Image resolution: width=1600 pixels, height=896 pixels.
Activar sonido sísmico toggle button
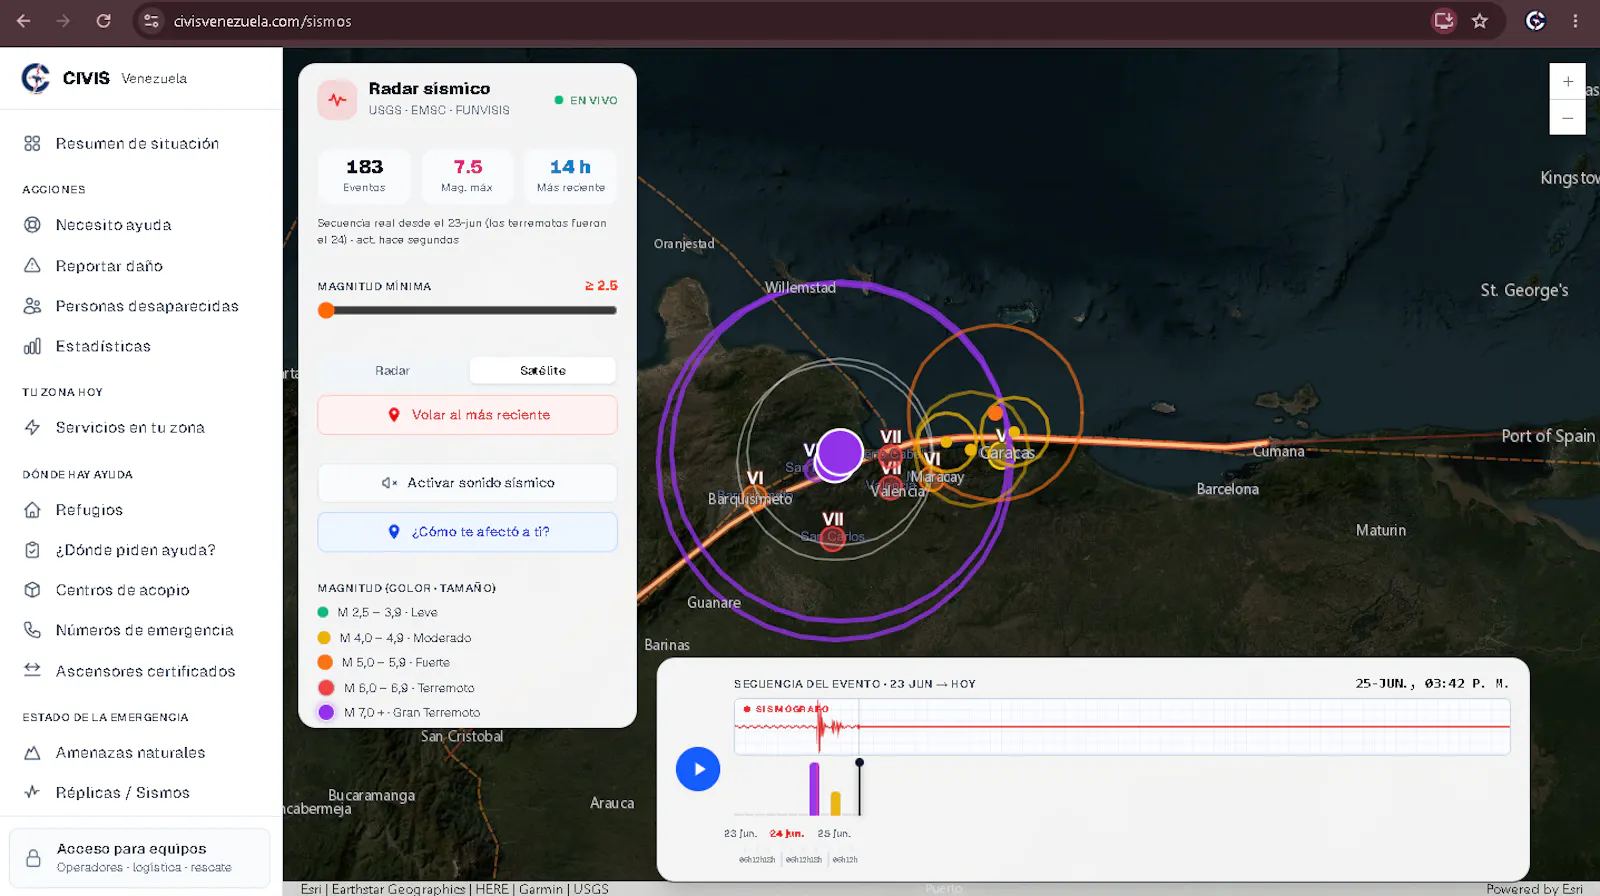coord(467,483)
